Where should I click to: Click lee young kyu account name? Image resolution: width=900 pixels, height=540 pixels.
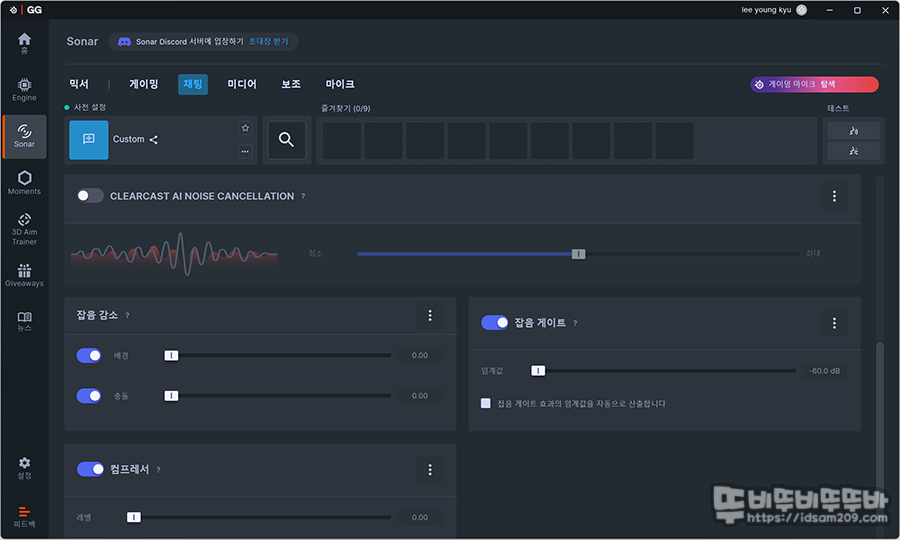[766, 10]
